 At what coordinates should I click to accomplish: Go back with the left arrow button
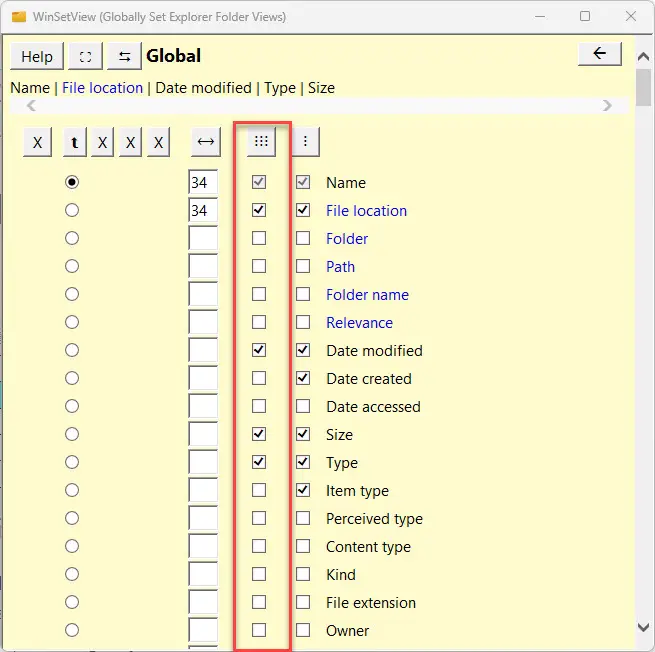click(599, 53)
